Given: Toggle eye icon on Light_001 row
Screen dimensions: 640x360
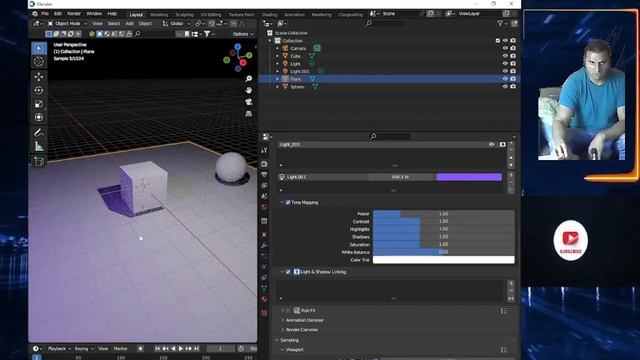Looking at the screenshot, I should (491, 144).
